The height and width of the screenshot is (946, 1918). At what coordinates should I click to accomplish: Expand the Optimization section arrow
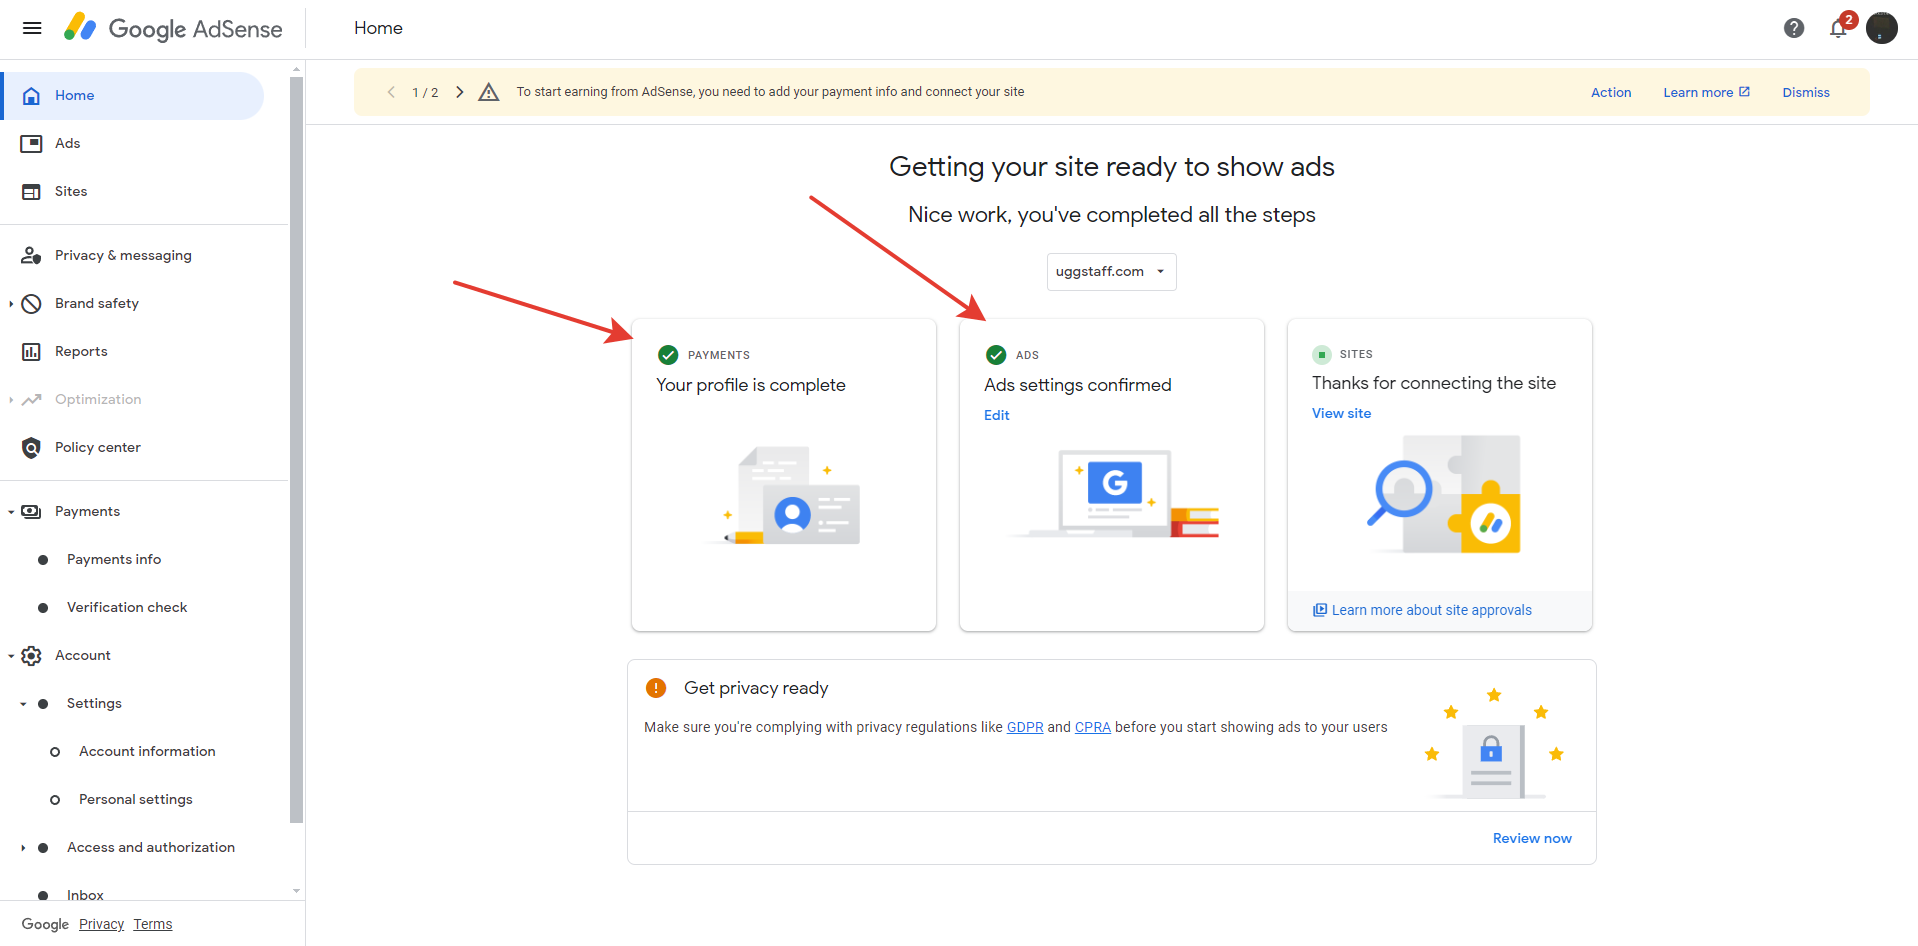click(11, 399)
